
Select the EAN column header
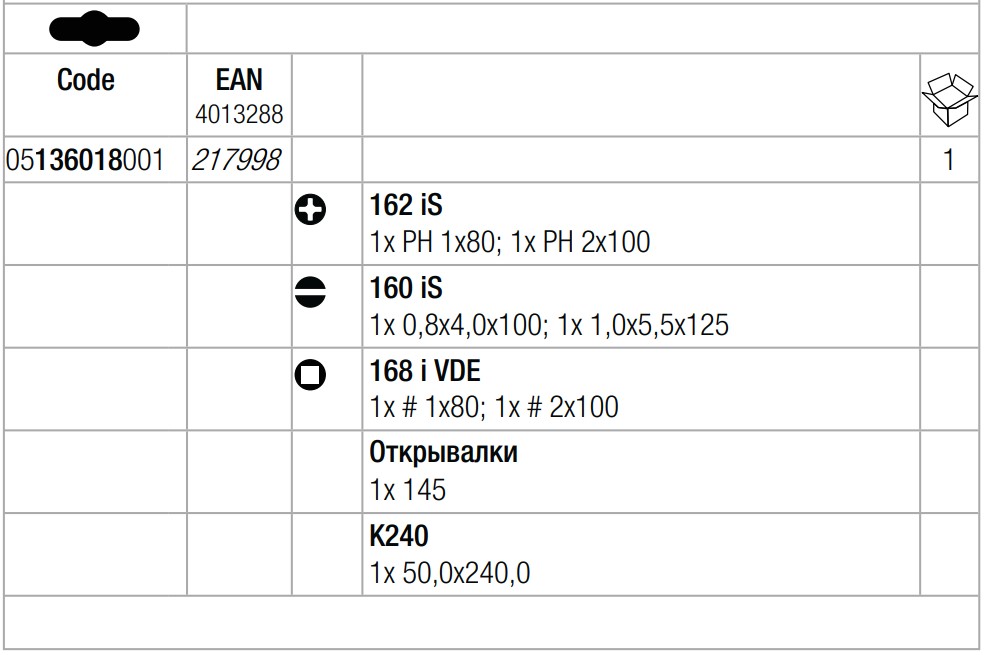(x=239, y=80)
